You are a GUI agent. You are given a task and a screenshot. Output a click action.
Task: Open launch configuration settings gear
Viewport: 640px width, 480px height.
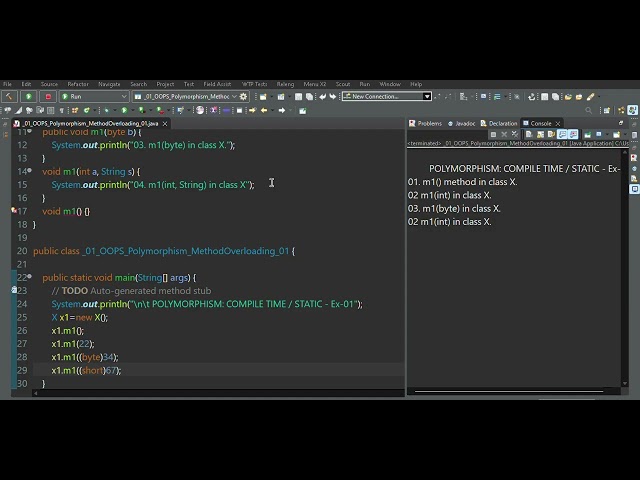243,96
